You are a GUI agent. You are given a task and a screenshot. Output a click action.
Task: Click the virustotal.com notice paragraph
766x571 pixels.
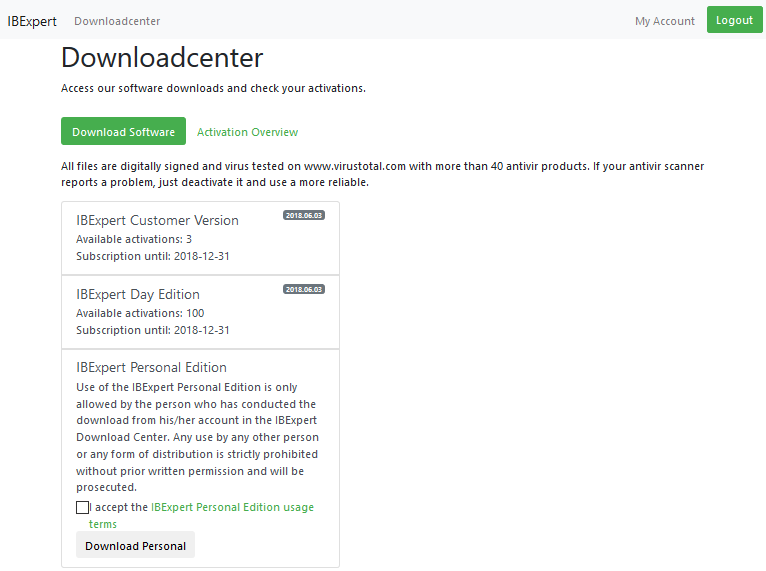tap(383, 174)
